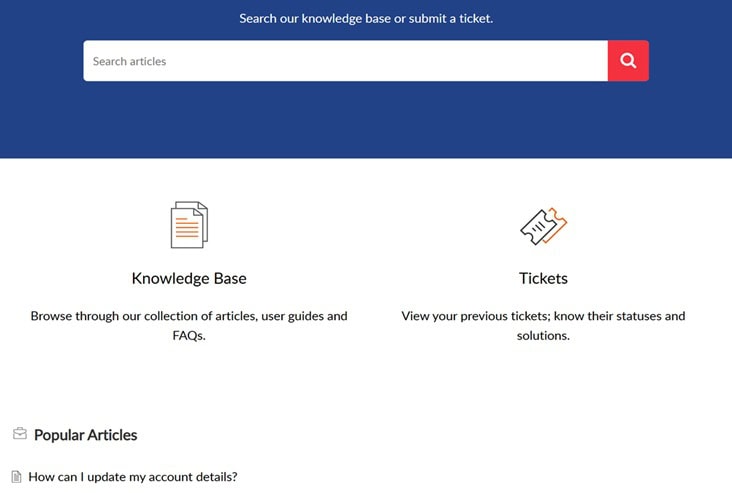Viewport: 732px width, 493px height.
Task: Click the document icon beside account details article
Action: coord(16,477)
